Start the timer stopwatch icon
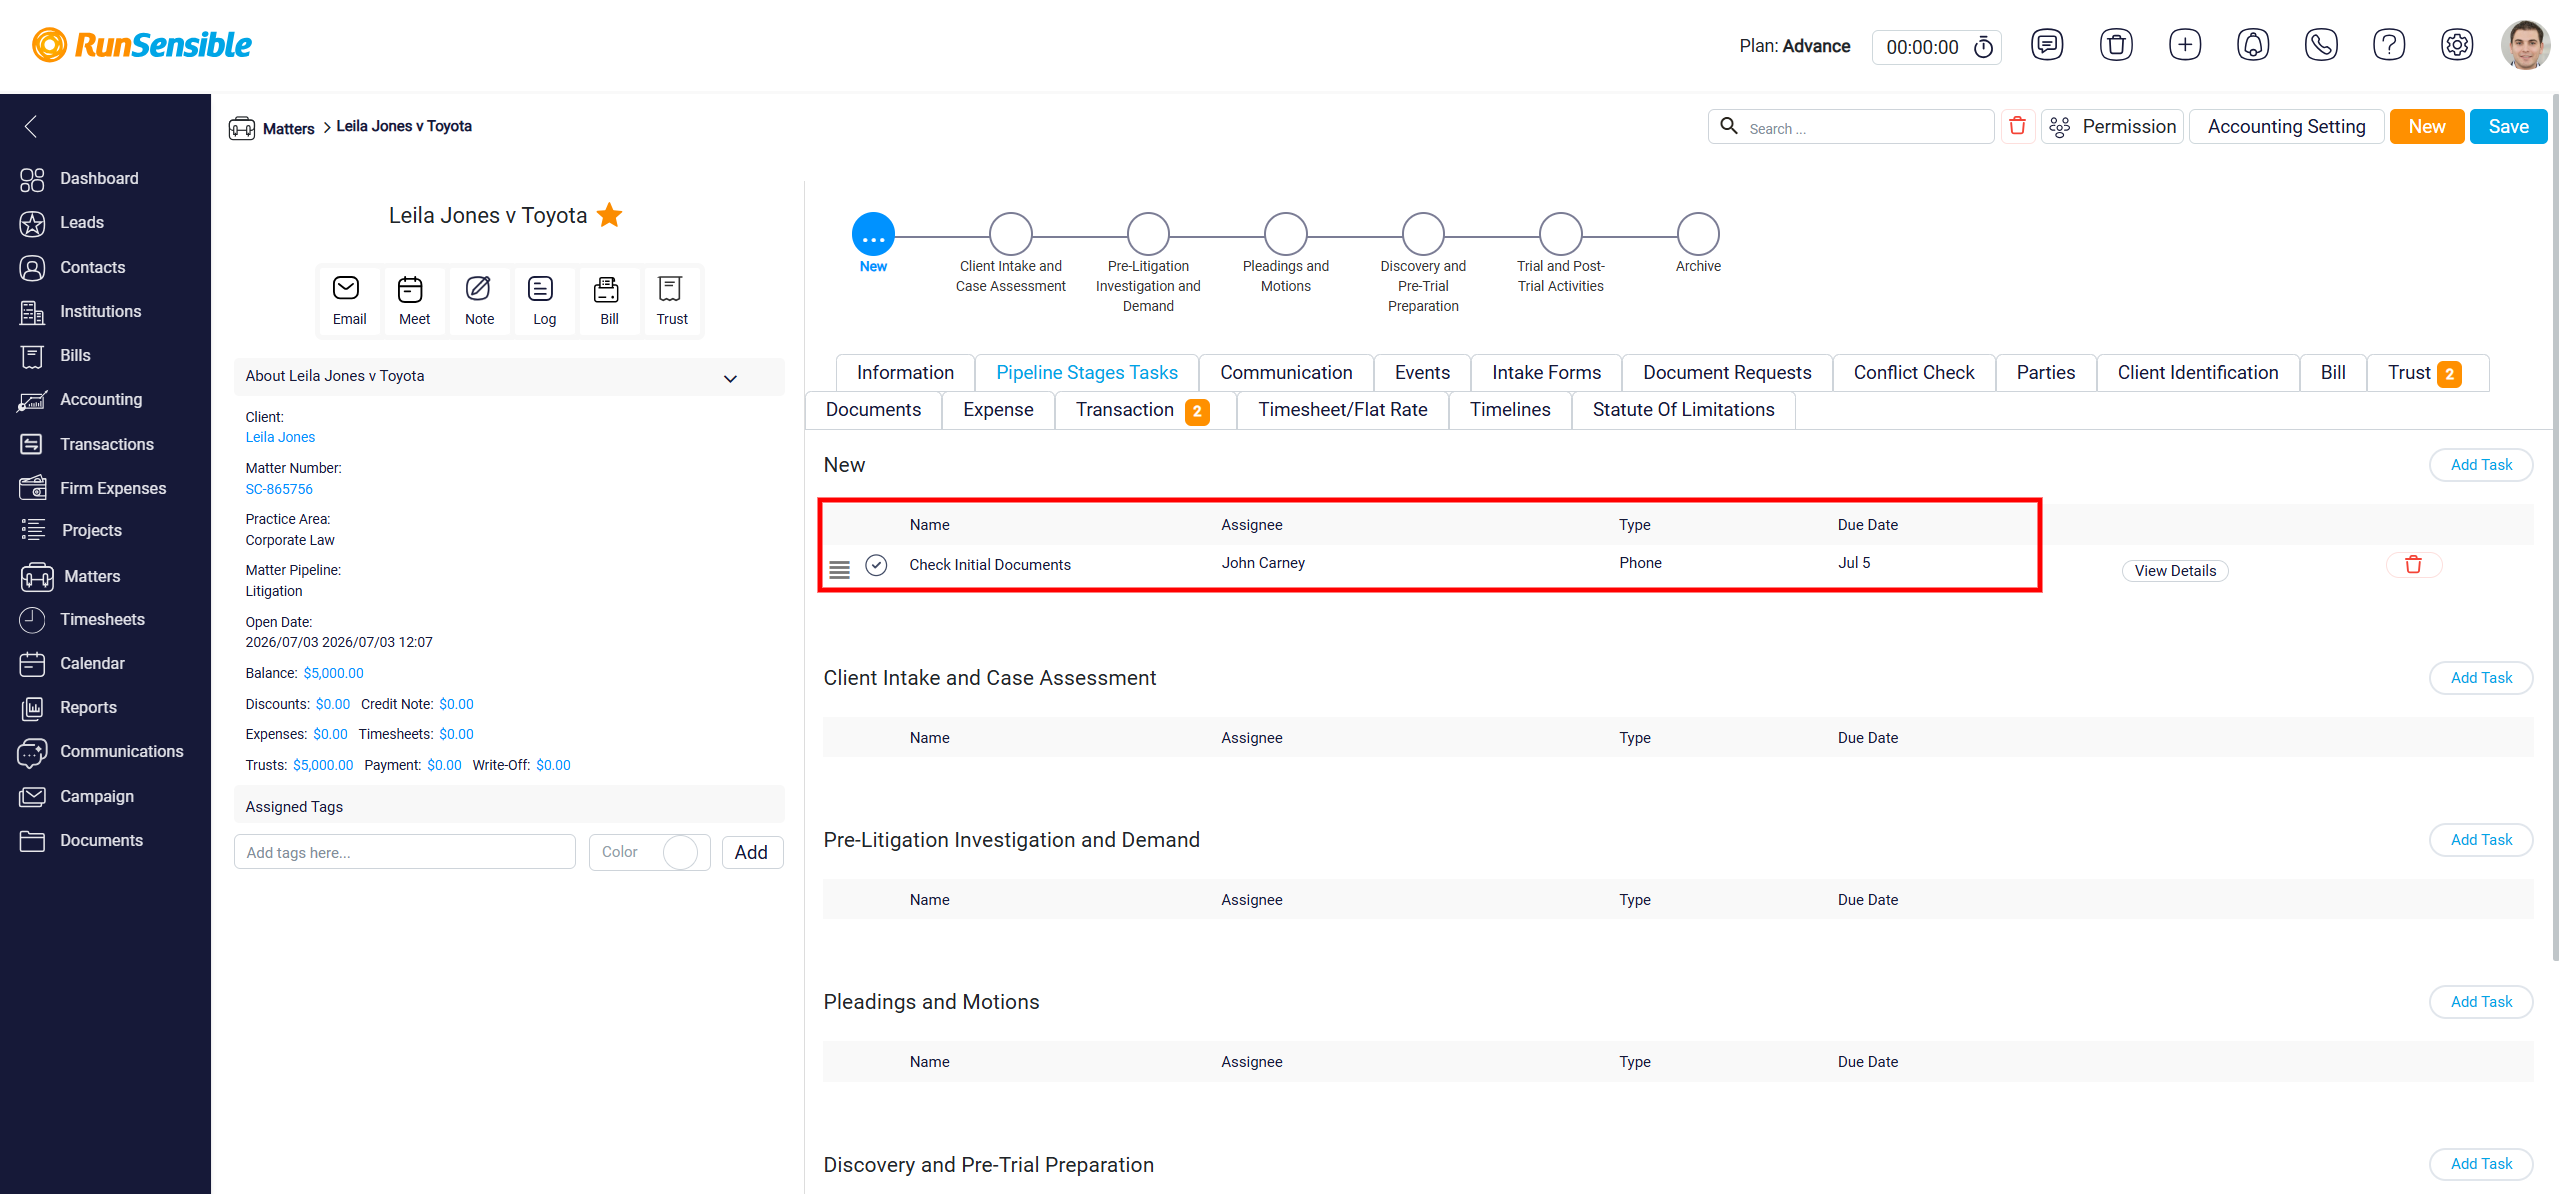Image resolution: width=2559 pixels, height=1194 pixels. [x=1983, y=47]
